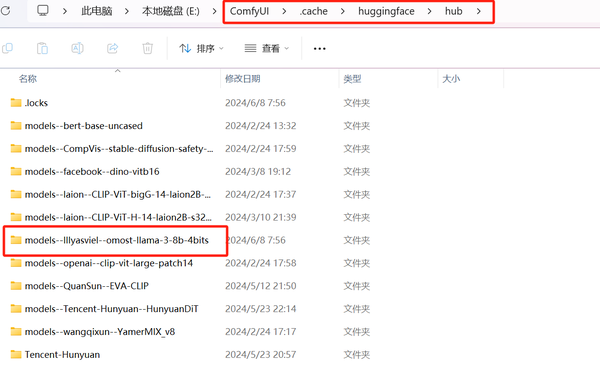Select models--CompVis--stable-diffusion-safety folder
The width and height of the screenshot is (600, 371).
[x=119, y=149]
